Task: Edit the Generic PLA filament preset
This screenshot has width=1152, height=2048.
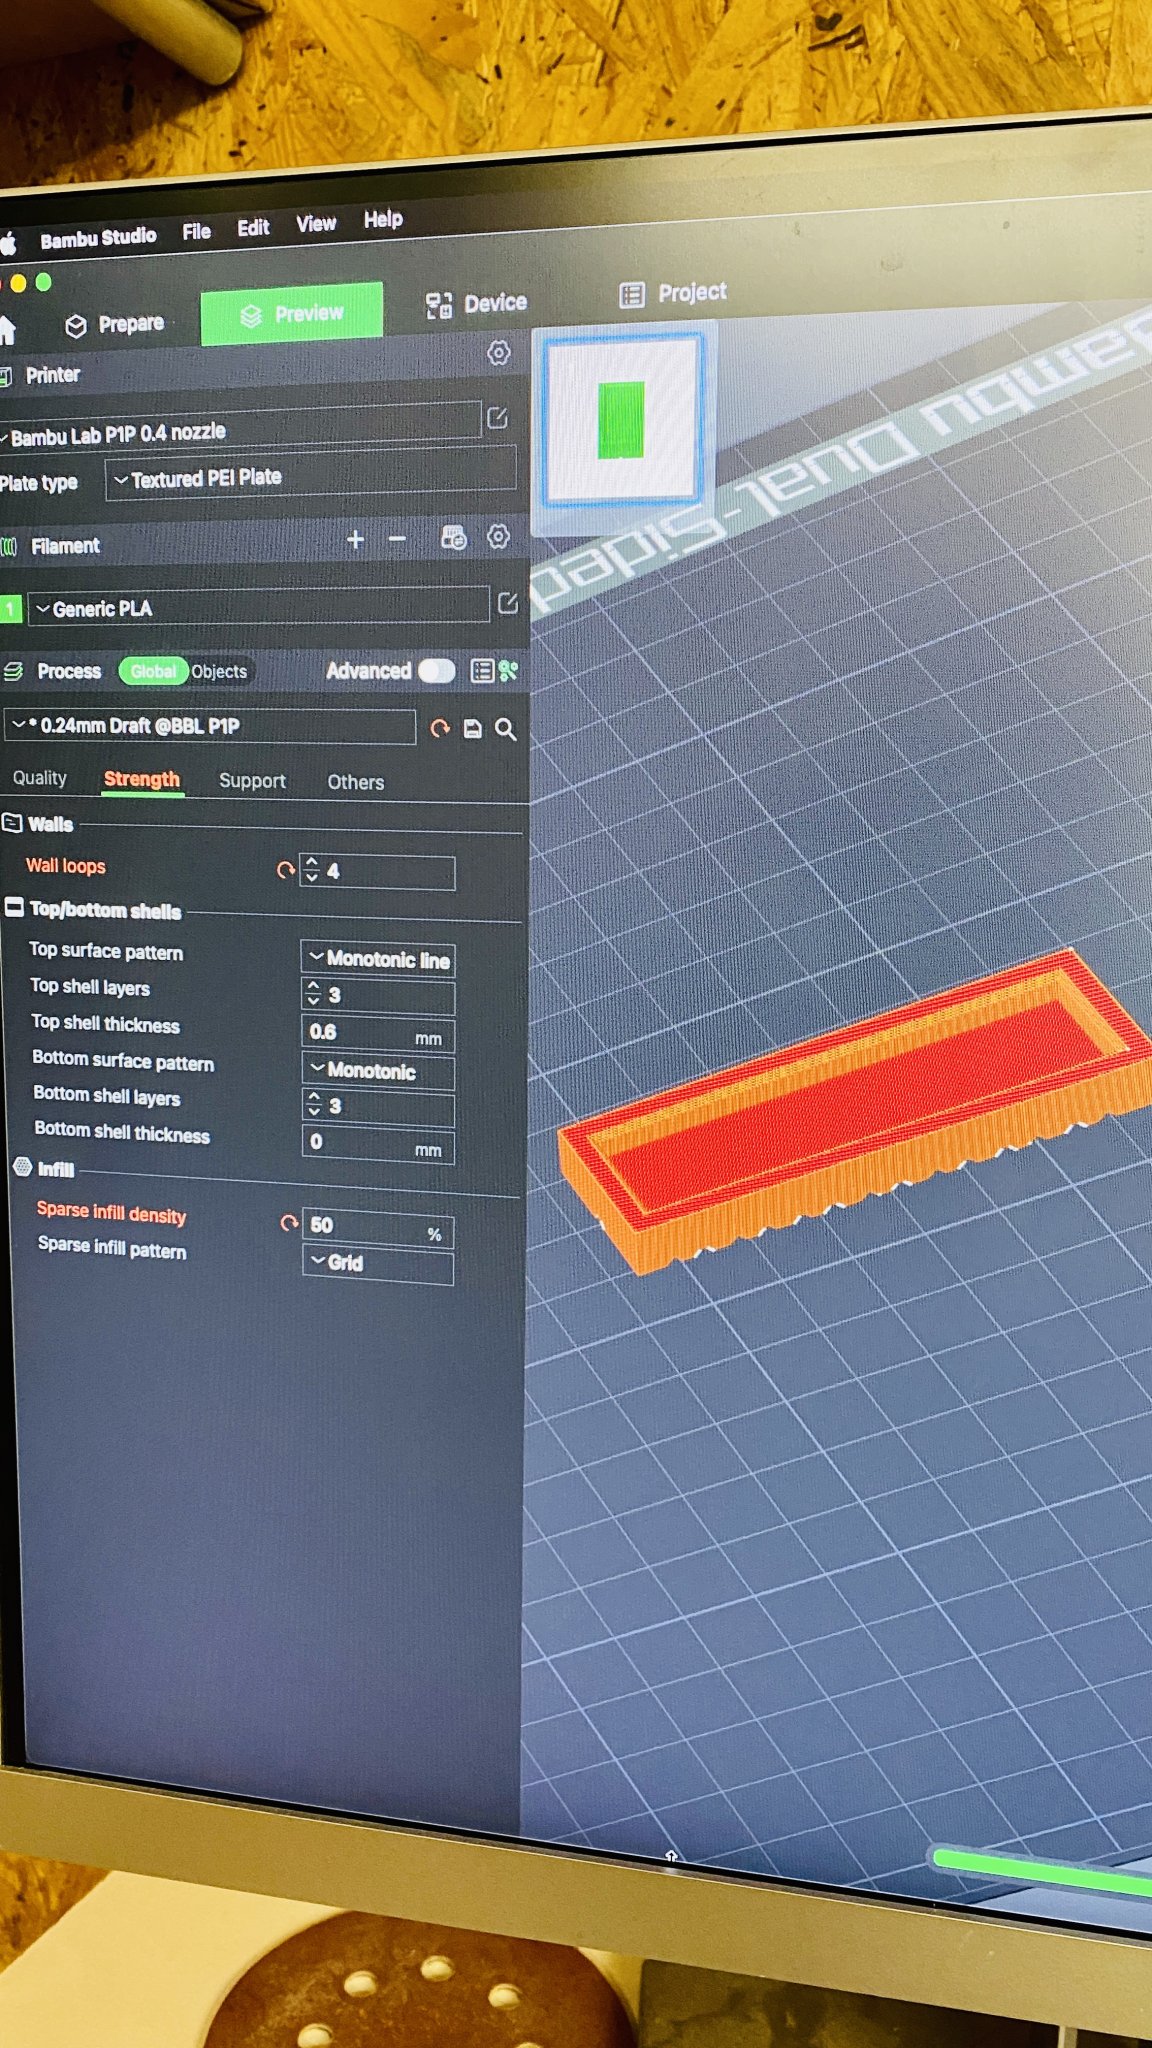Action: tap(507, 603)
